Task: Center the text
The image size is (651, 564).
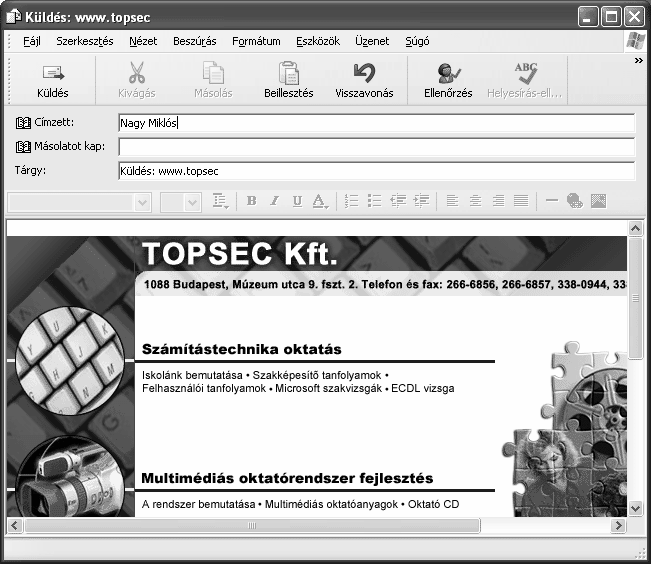Action: click(475, 201)
